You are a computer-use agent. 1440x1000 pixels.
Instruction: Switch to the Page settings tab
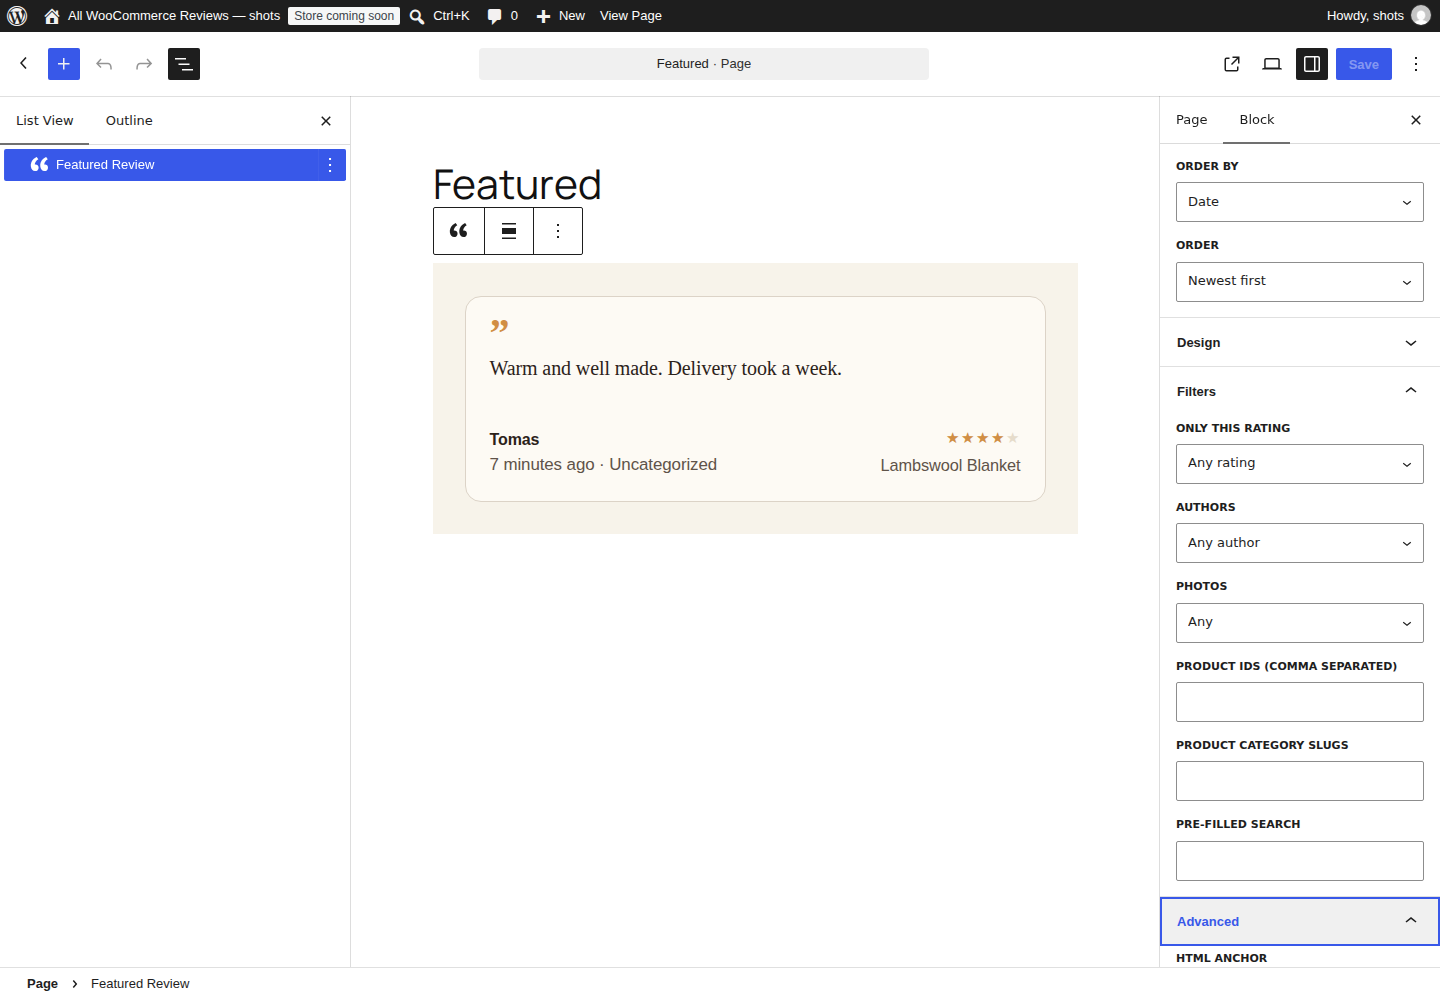click(1192, 120)
